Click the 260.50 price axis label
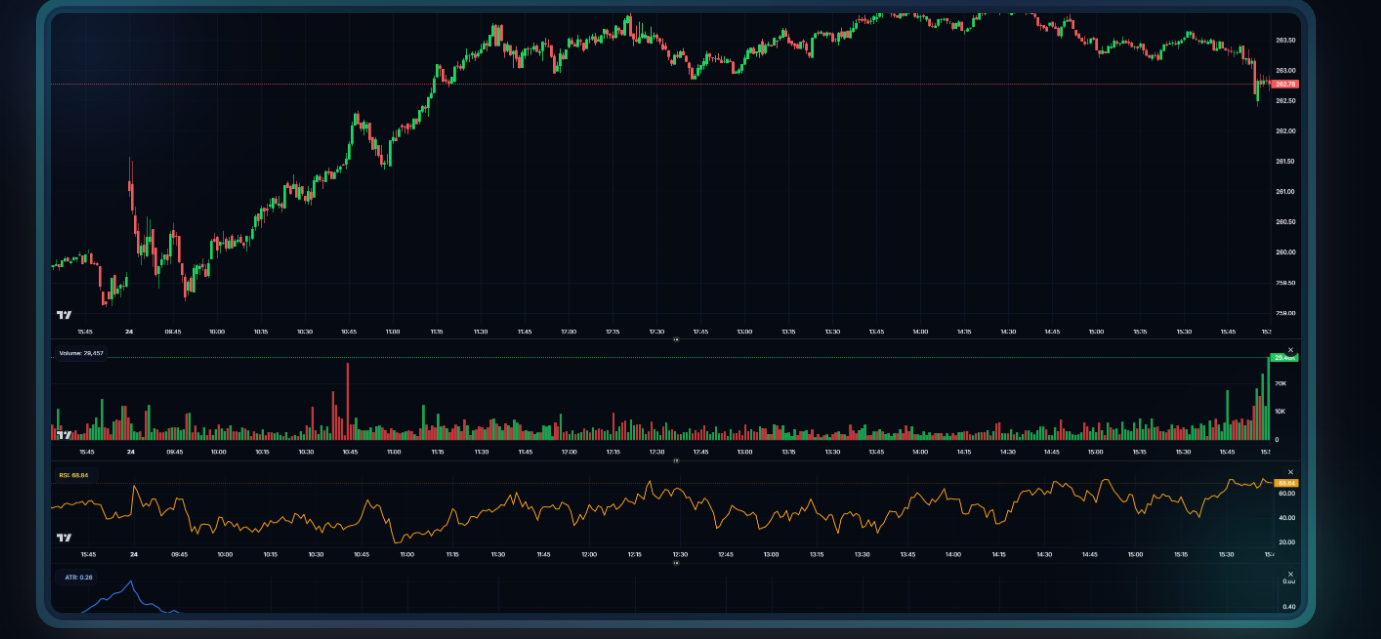Viewport: 1381px width, 639px height. 1285,222
